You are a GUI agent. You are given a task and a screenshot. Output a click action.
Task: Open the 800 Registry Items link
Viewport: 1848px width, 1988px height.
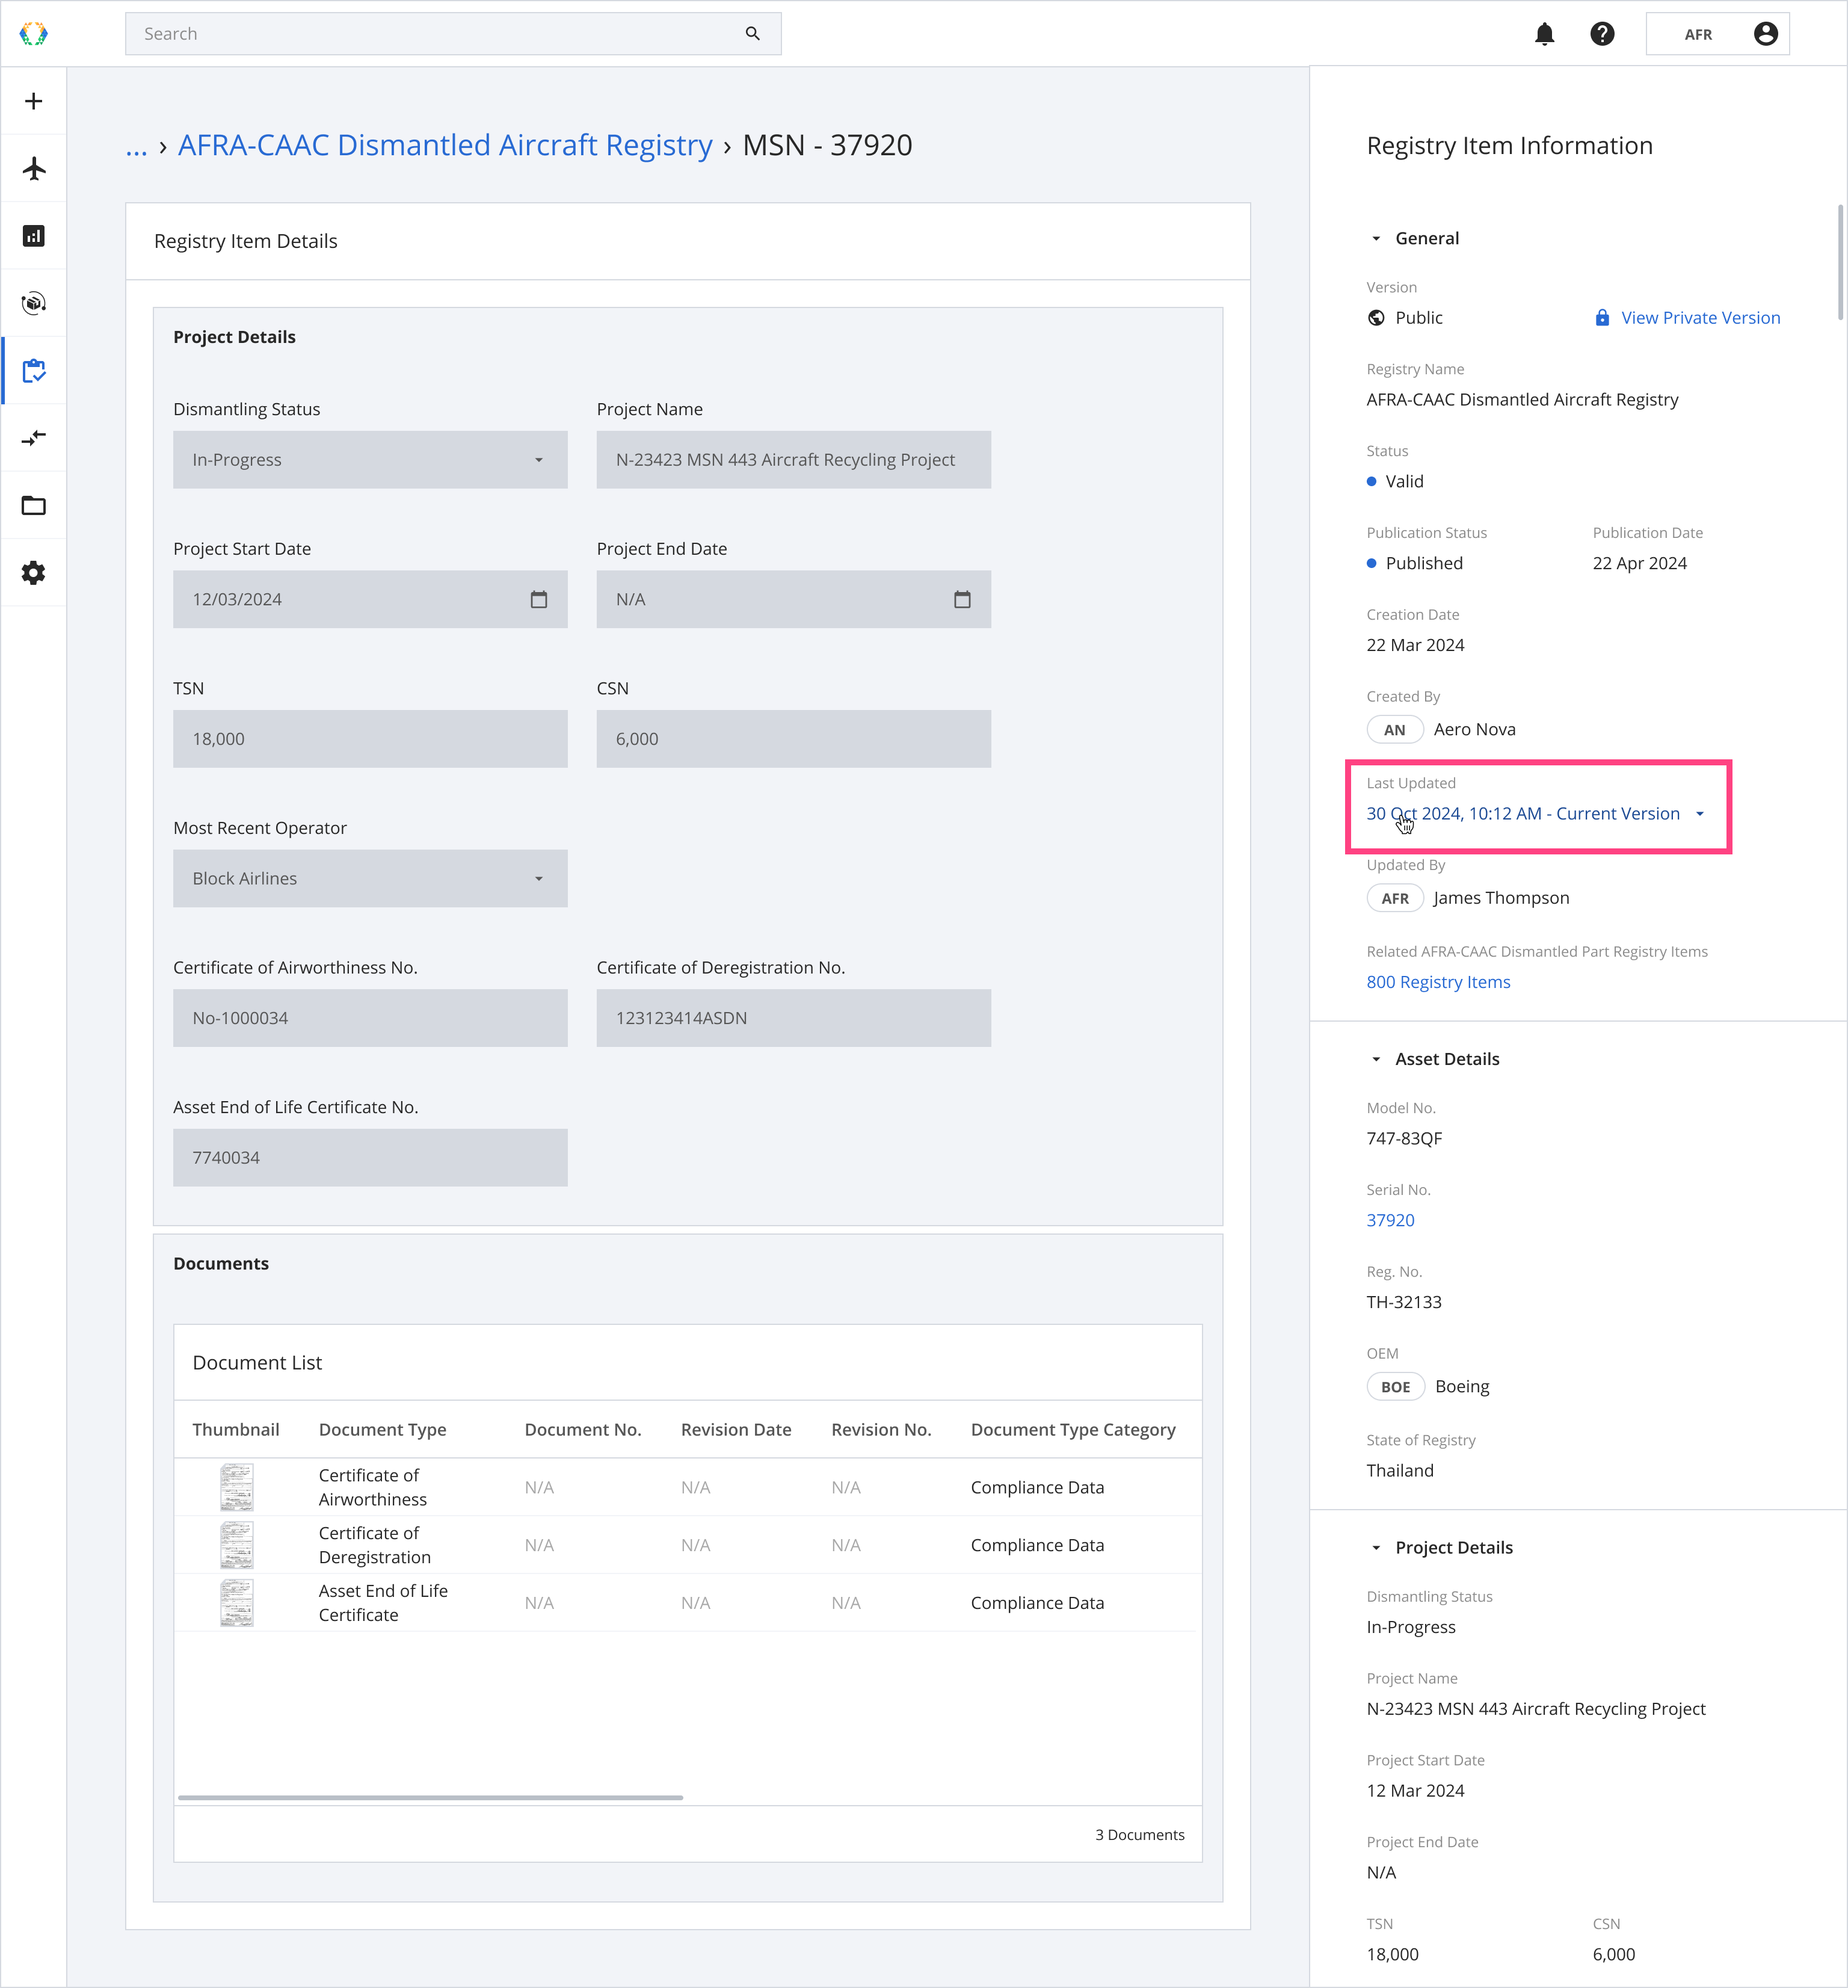(1437, 982)
